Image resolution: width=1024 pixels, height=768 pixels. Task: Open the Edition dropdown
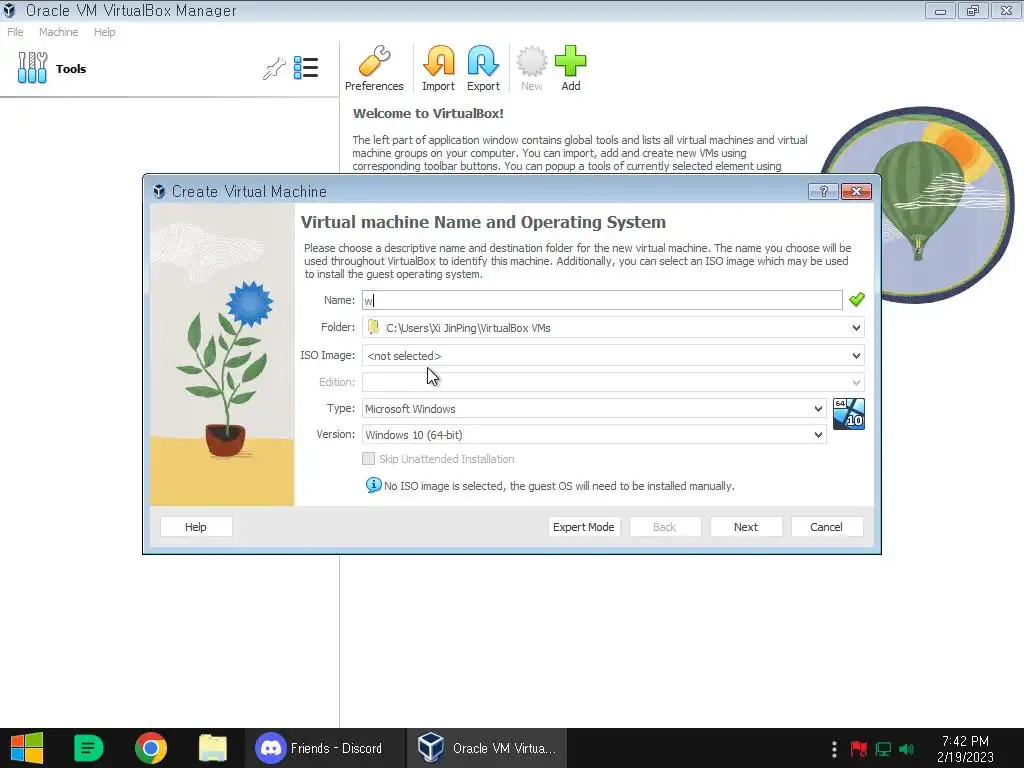tap(613, 382)
